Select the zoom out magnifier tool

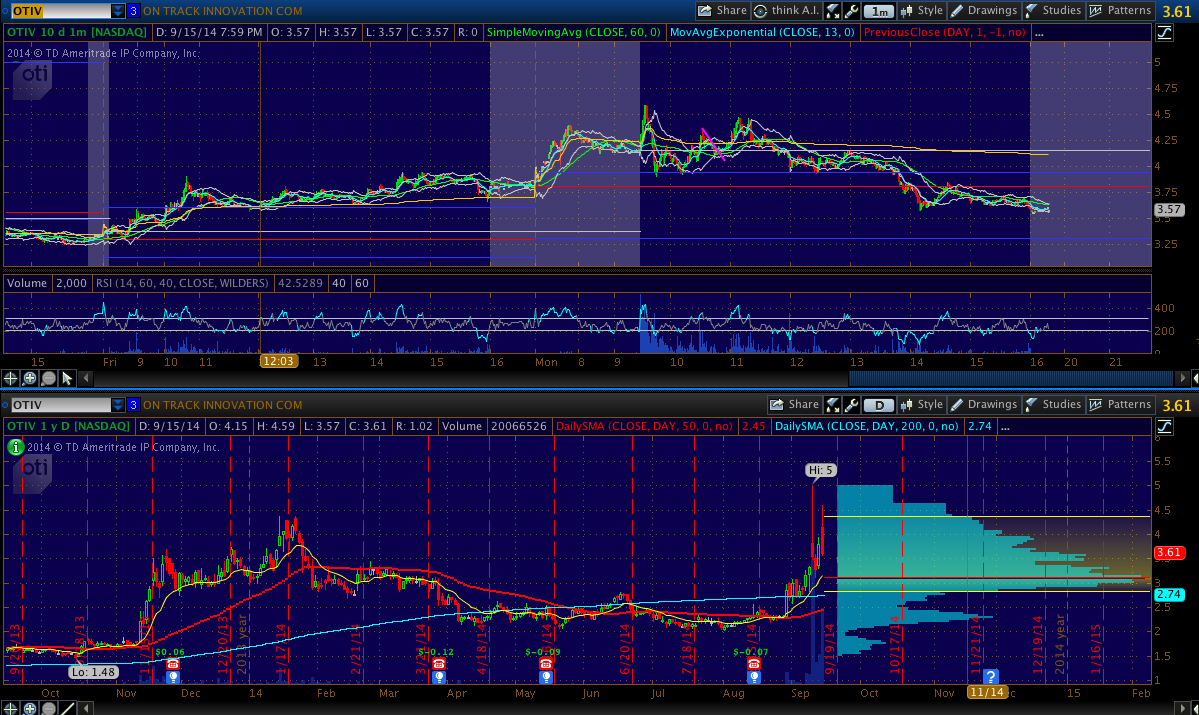coord(48,378)
